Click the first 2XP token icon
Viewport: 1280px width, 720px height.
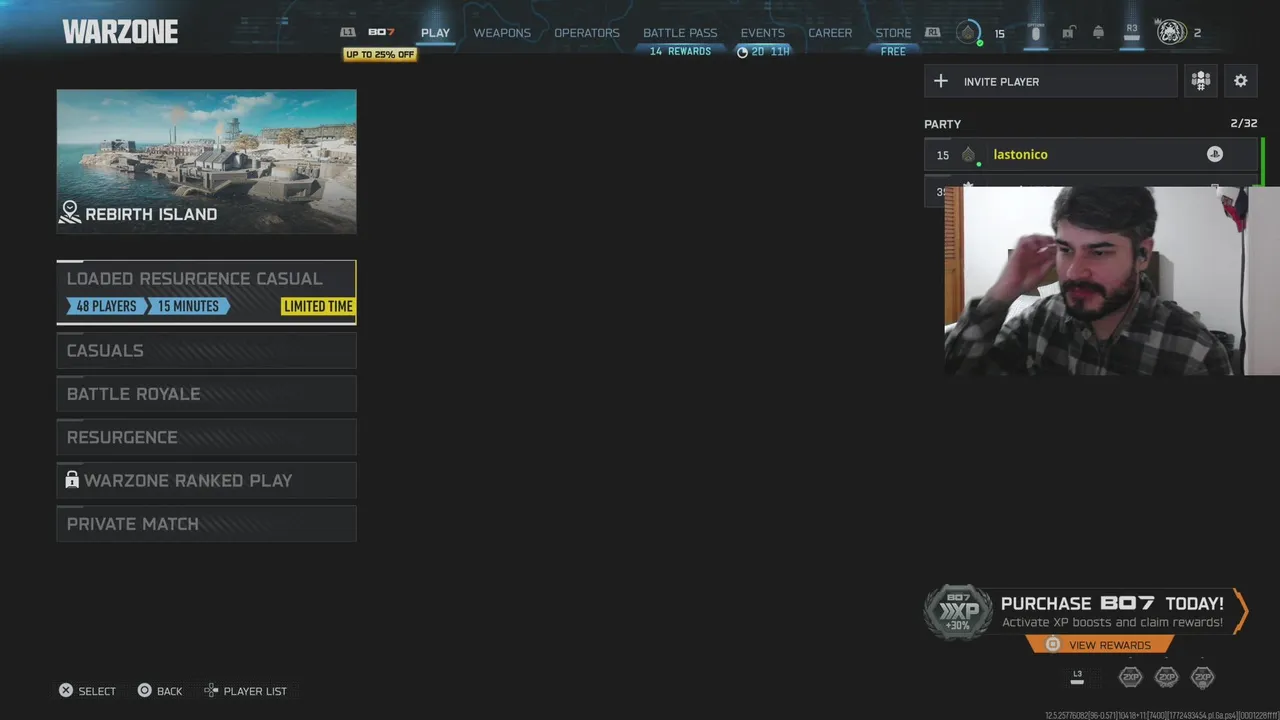pyautogui.click(x=1130, y=677)
